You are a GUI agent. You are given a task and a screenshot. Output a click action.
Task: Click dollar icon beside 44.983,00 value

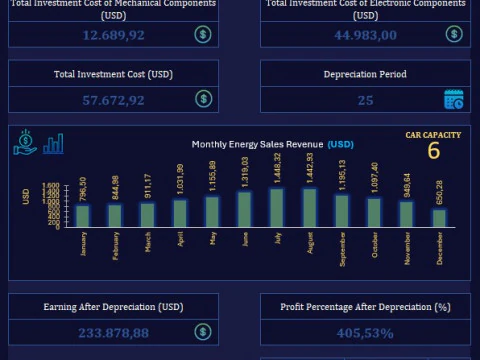454,34
